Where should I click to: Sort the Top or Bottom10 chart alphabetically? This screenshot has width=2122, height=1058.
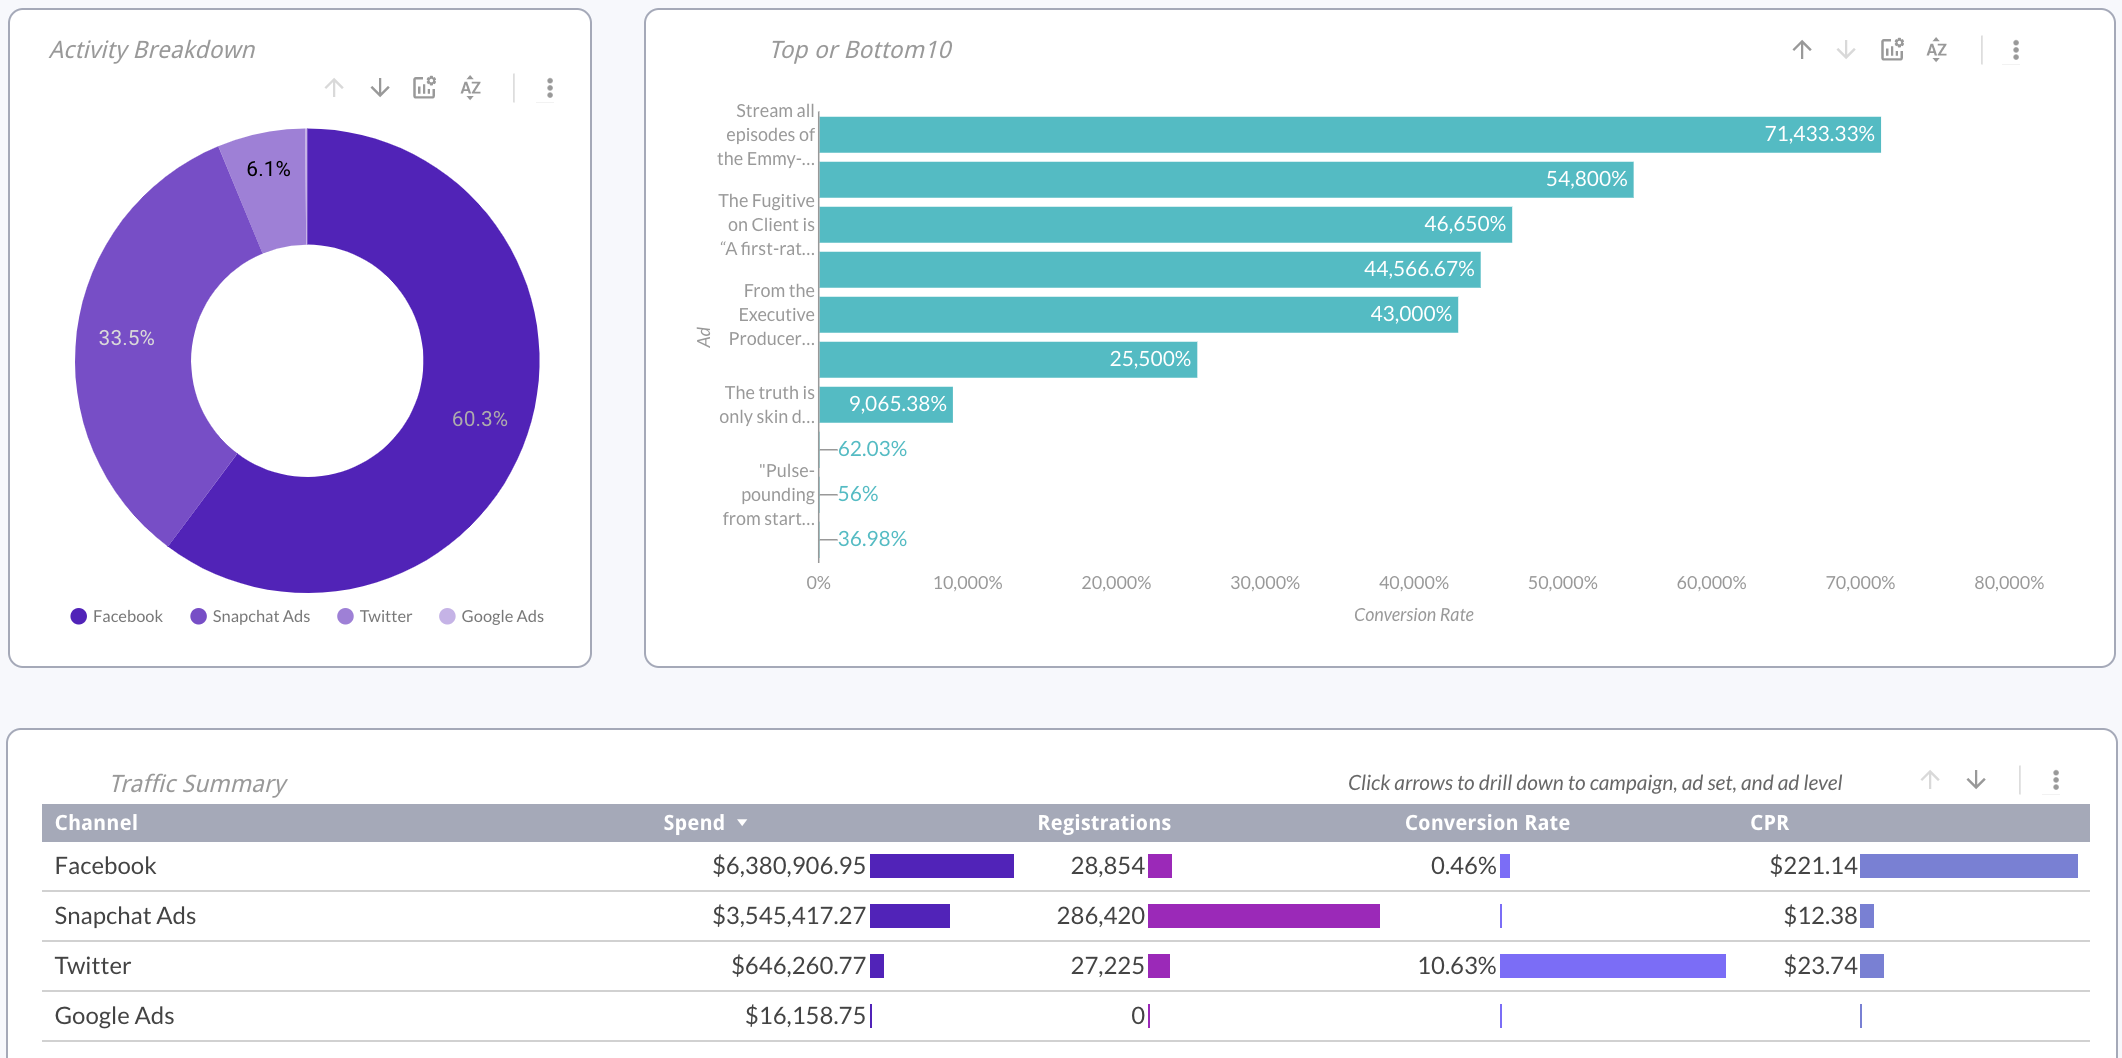point(1936,49)
